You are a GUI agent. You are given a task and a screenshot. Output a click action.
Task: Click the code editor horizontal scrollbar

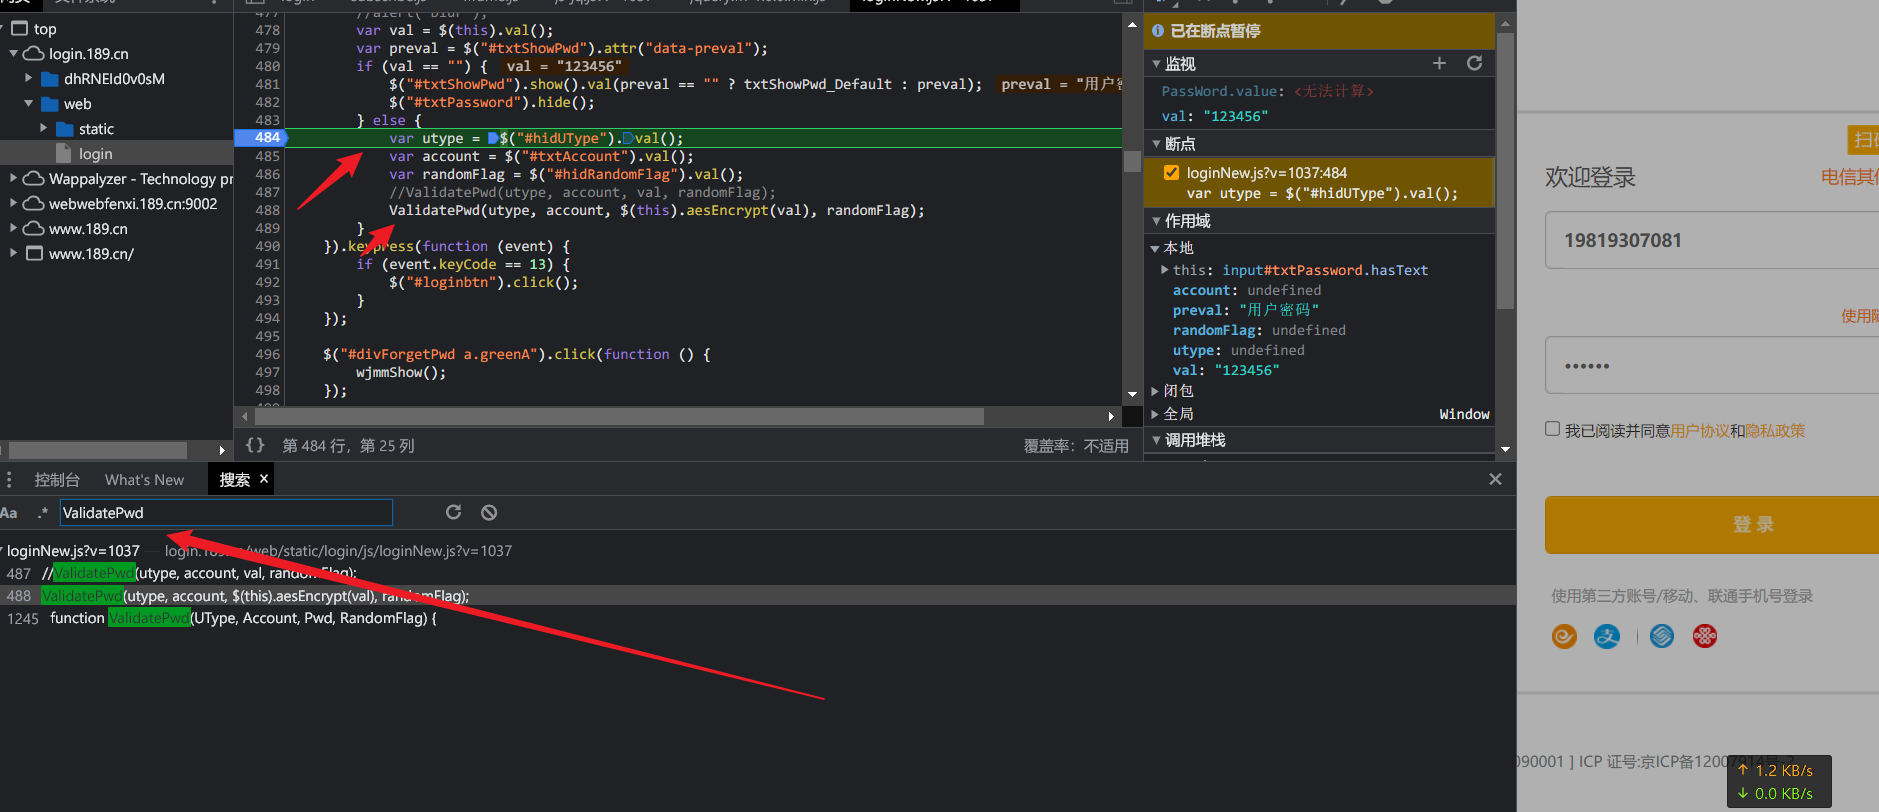point(619,416)
